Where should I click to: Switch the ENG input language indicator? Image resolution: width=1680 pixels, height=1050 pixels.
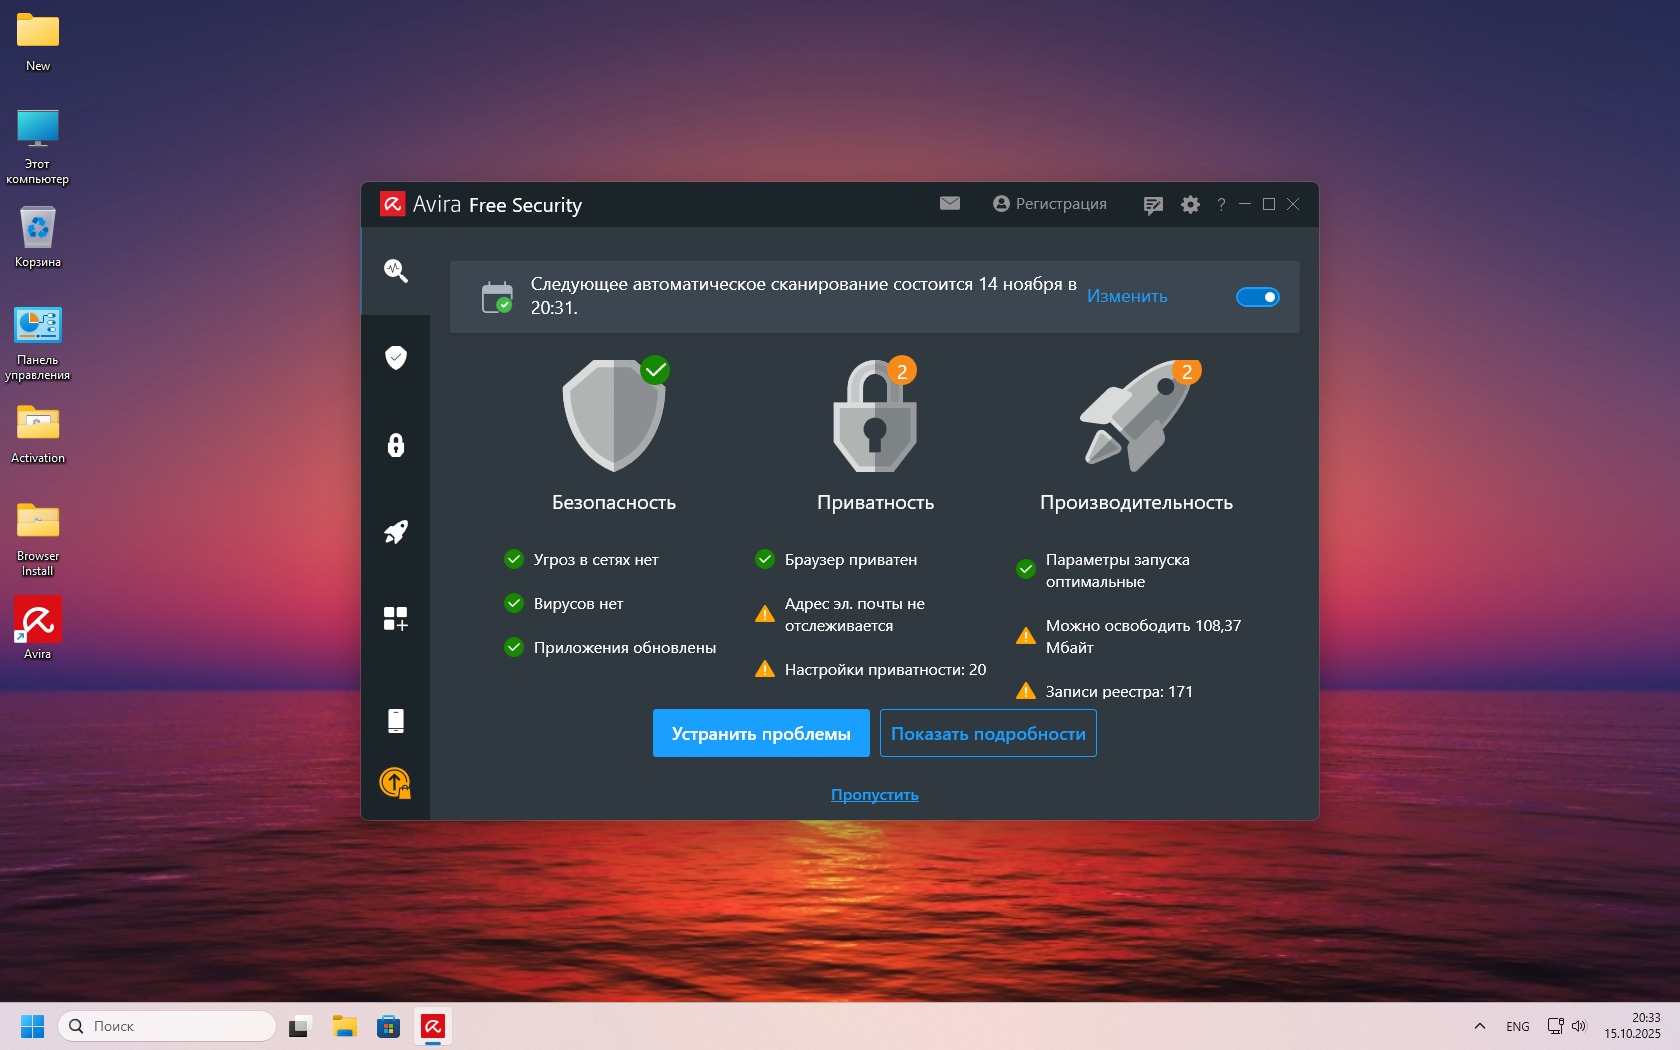coord(1518,1026)
